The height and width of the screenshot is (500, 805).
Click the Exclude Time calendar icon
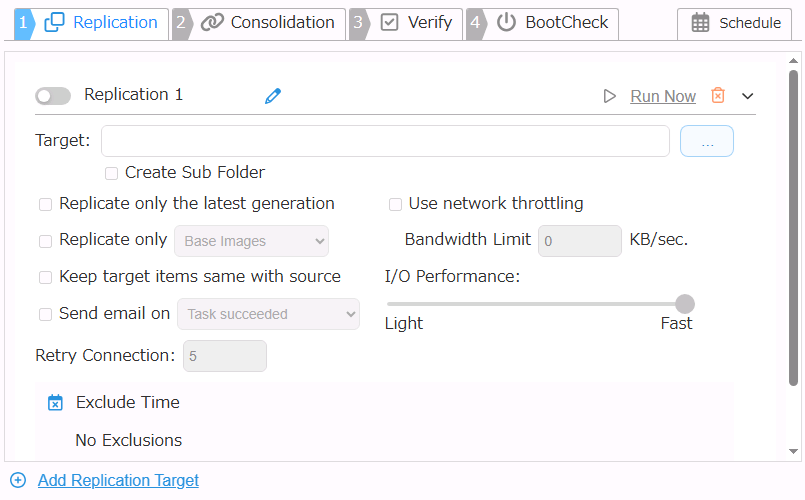pos(56,403)
